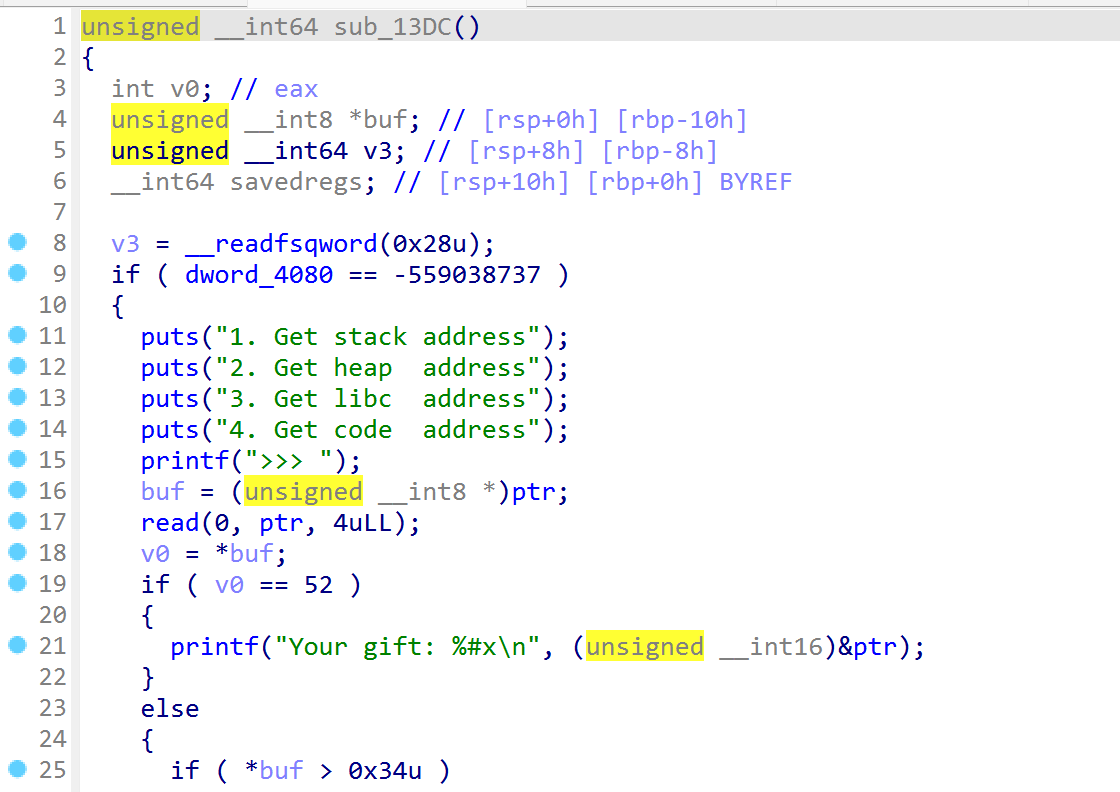Click the breakpoint dot at line 19

click(x=17, y=583)
